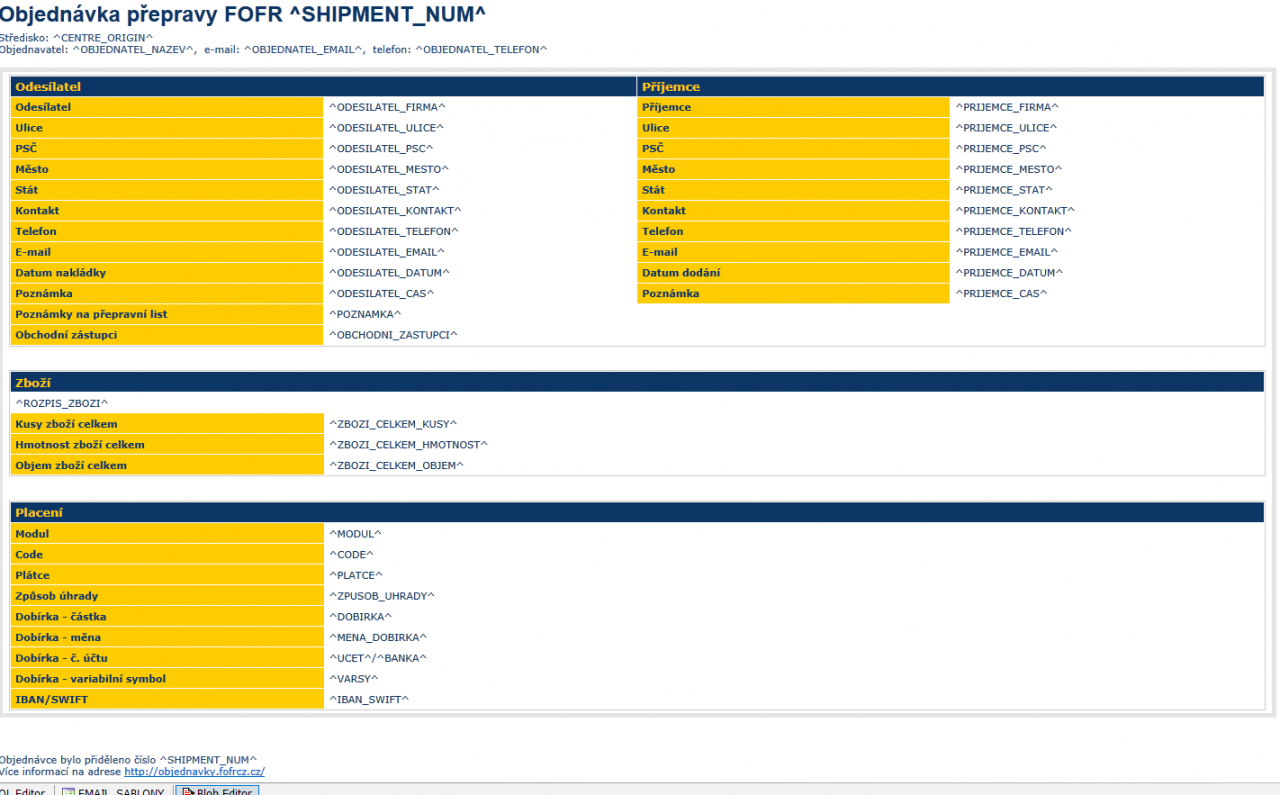Click the Obchodní zástupci label cell
This screenshot has width=1280, height=795.
(166, 335)
